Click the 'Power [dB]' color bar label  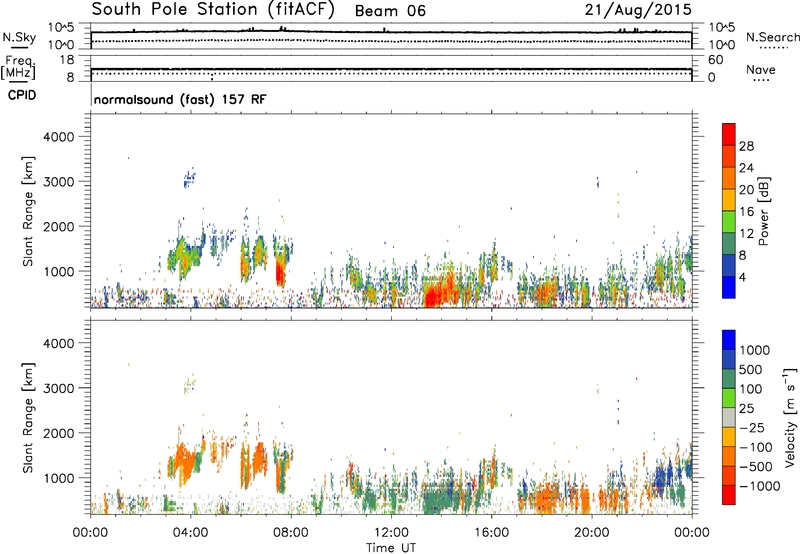[763, 211]
